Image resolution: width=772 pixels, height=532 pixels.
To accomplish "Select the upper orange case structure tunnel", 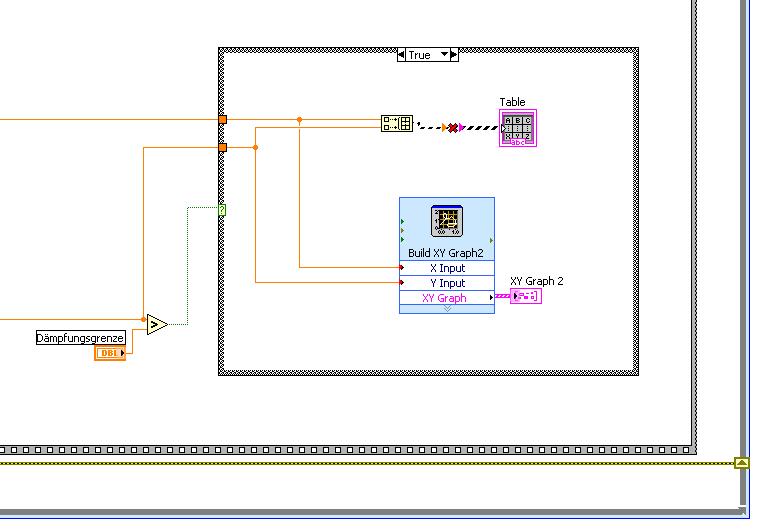I will pyautogui.click(x=223, y=120).
